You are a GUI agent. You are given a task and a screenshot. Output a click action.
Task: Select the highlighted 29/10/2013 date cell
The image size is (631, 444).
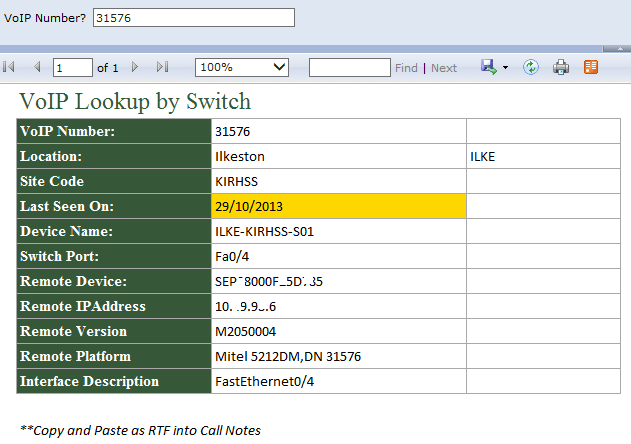point(339,206)
